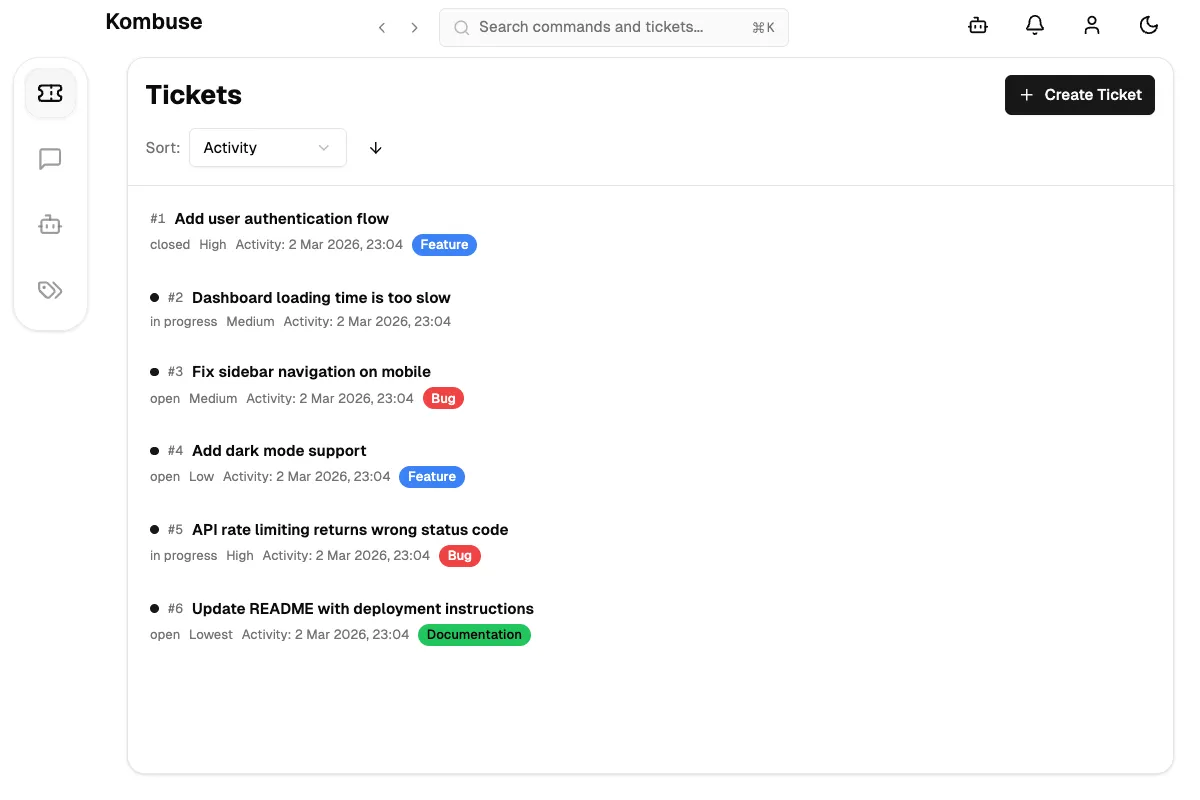Click the Feature badge on ticket #4
The image size is (1200, 800).
432,477
